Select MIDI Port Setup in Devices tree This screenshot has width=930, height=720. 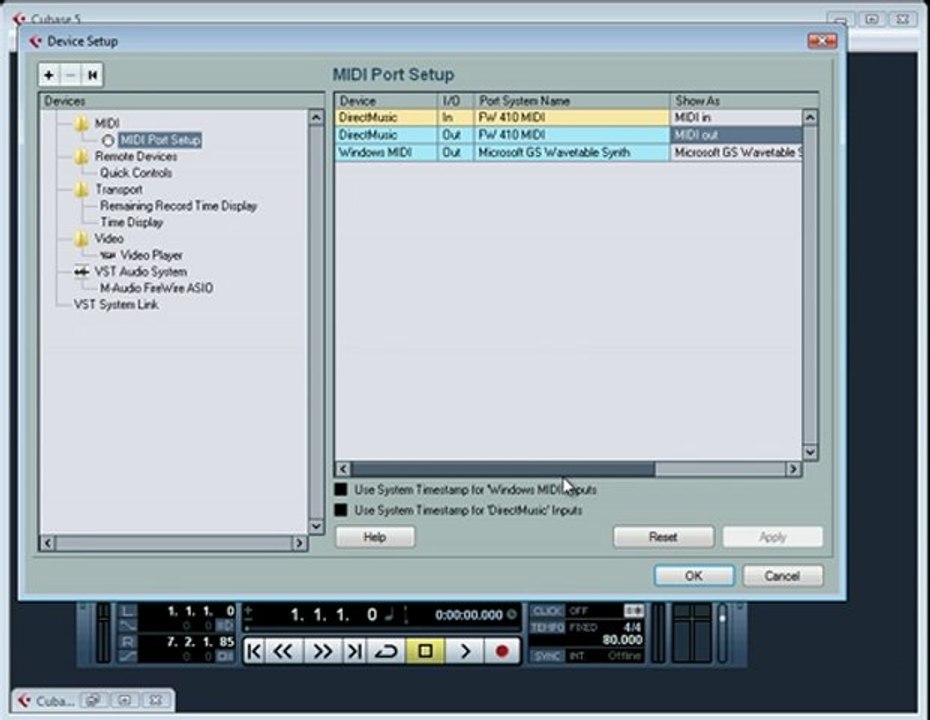click(x=160, y=140)
